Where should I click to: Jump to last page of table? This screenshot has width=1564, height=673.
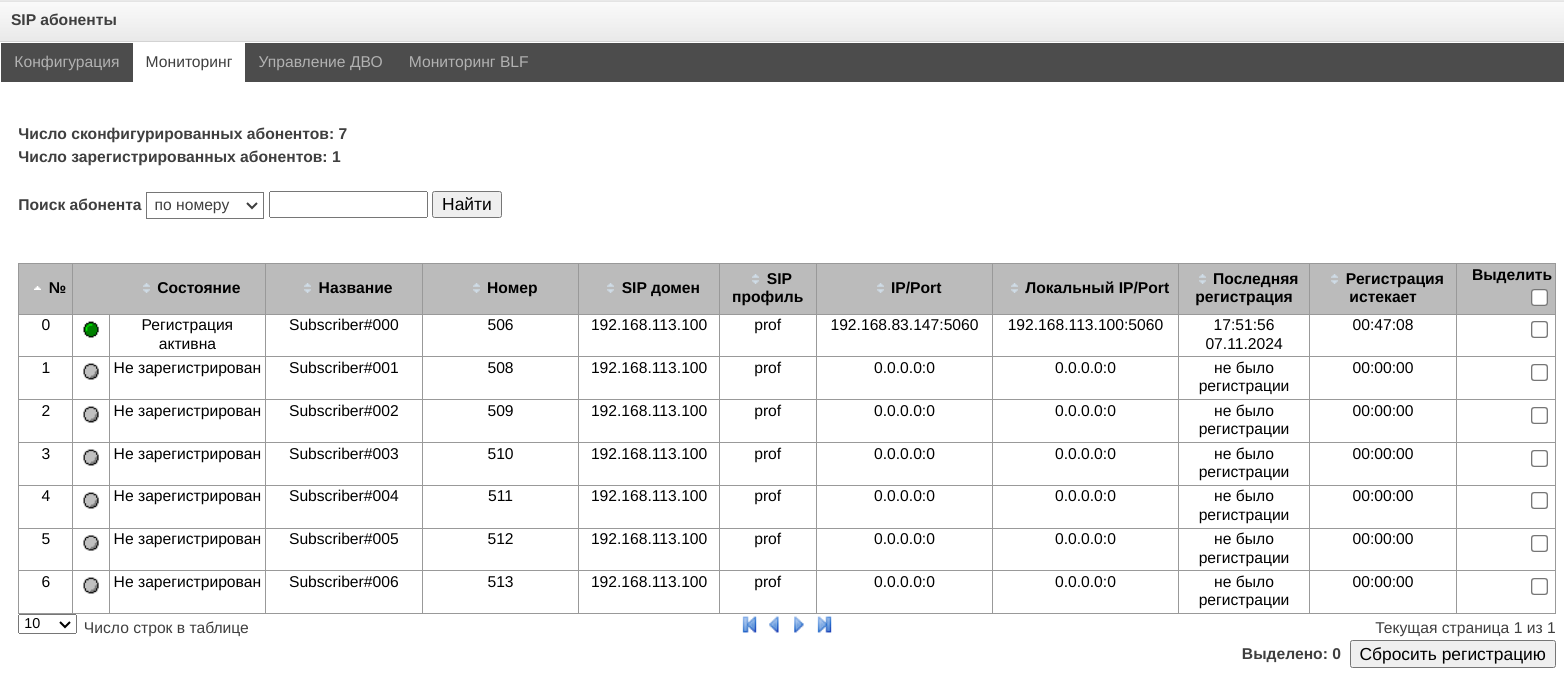[x=824, y=625]
